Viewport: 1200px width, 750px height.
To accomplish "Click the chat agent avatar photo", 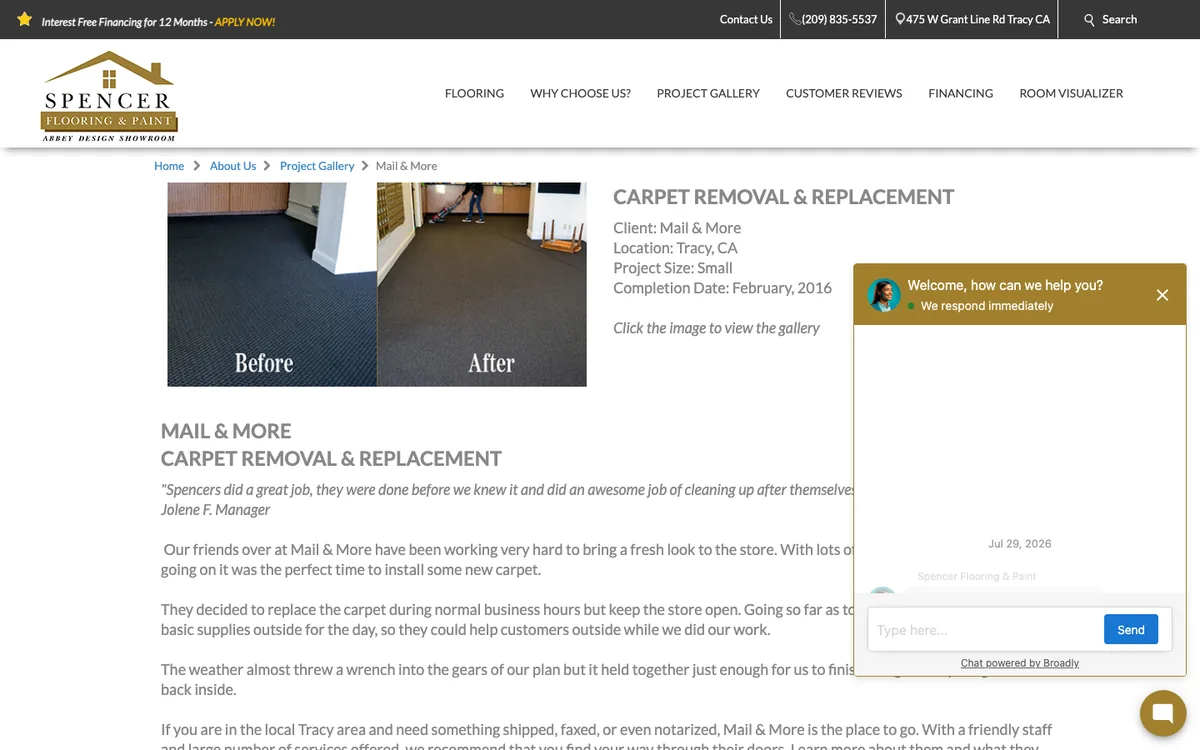I will [884, 295].
